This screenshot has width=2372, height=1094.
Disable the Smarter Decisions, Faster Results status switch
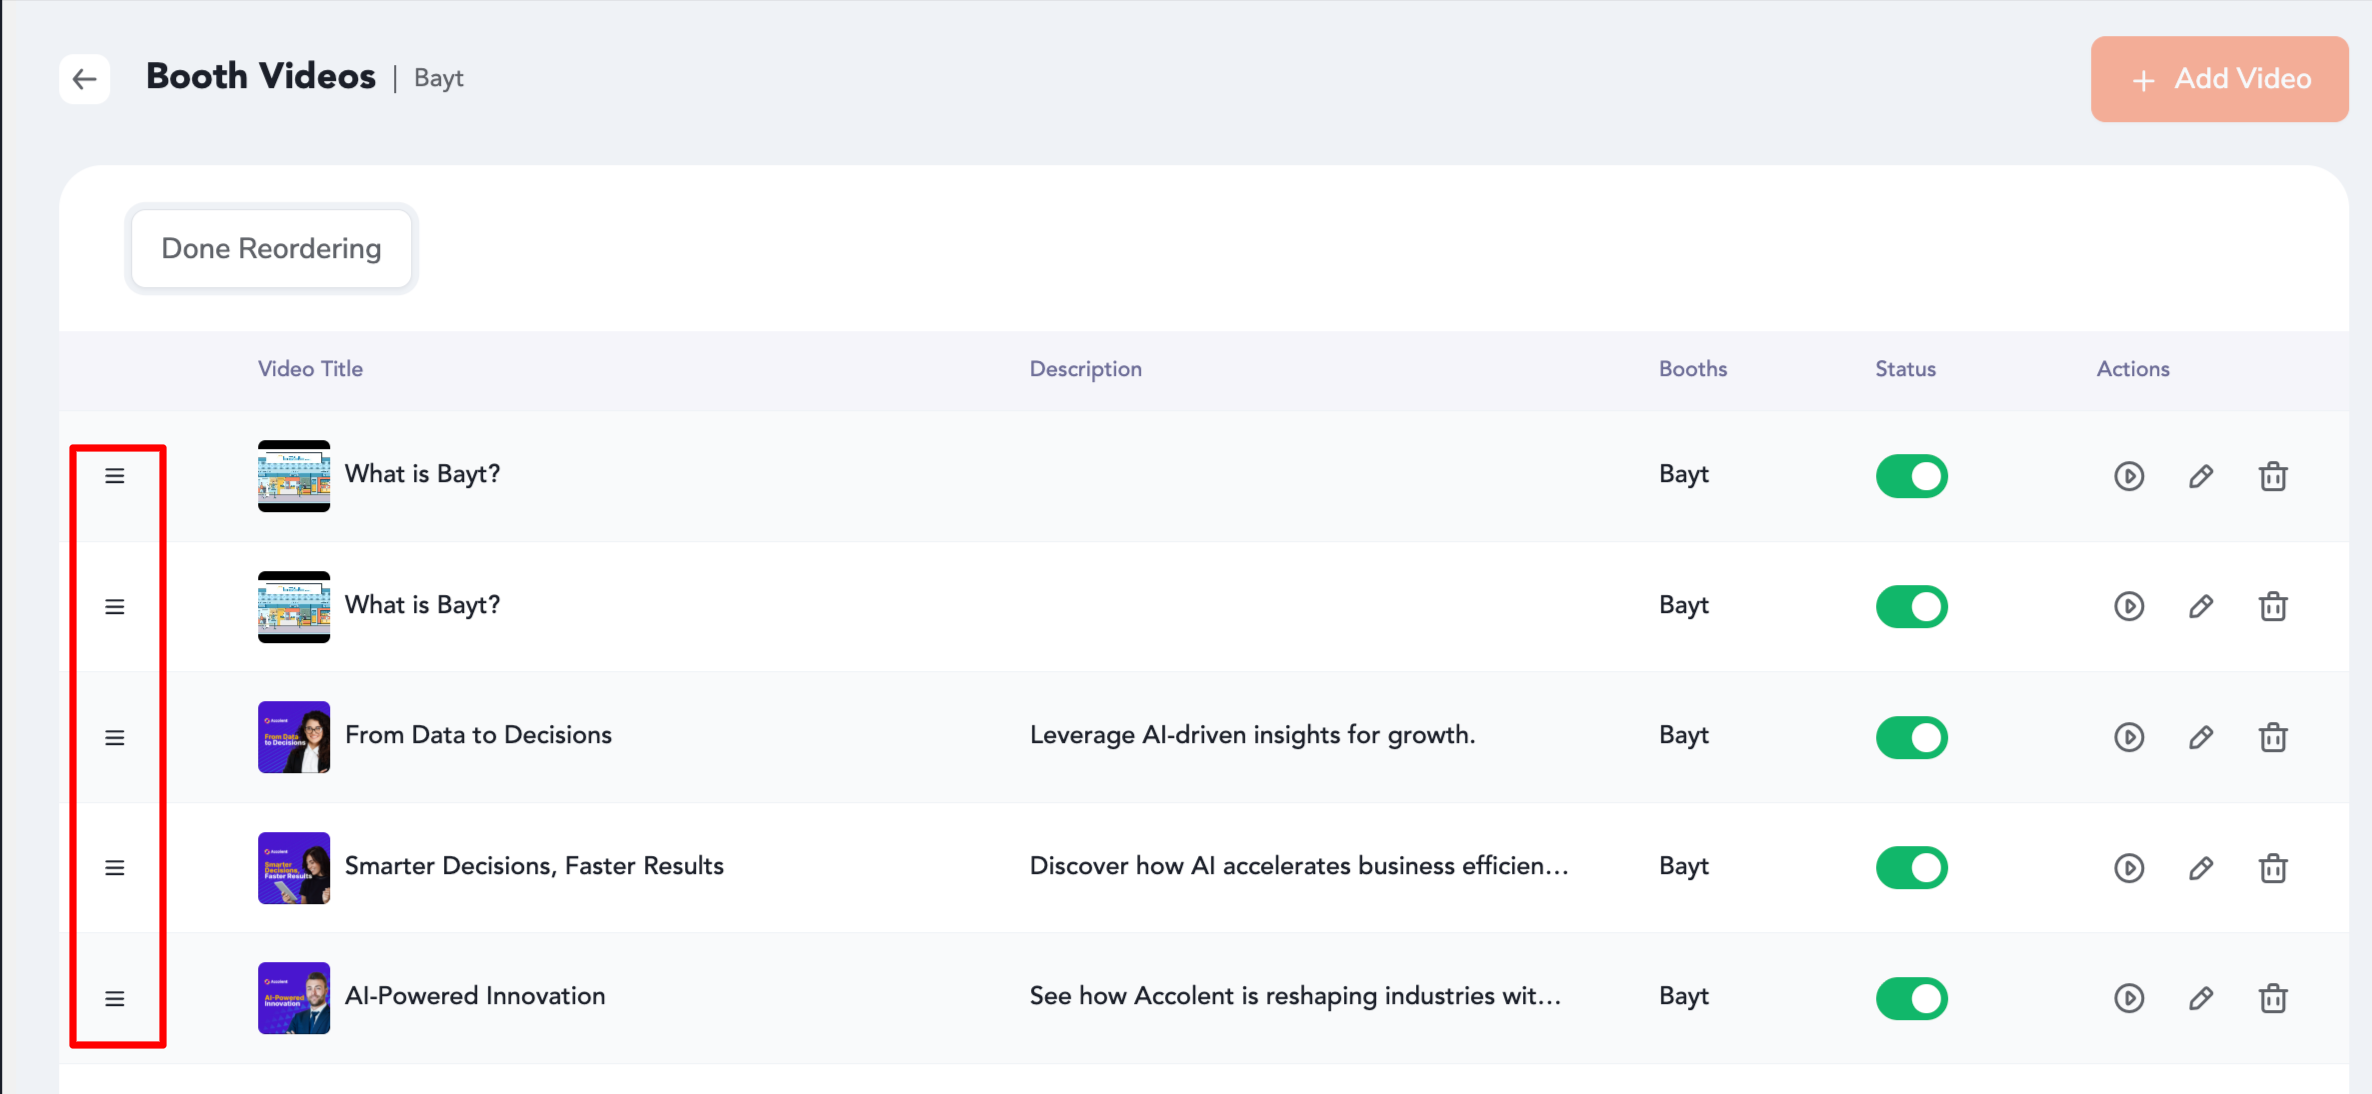pyautogui.click(x=1911, y=868)
